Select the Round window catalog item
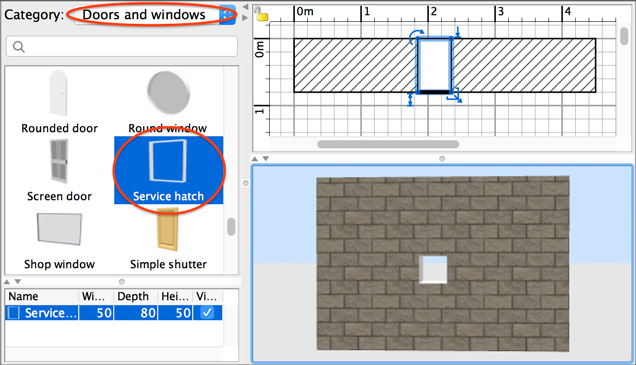This screenshot has height=365, width=636. click(168, 101)
